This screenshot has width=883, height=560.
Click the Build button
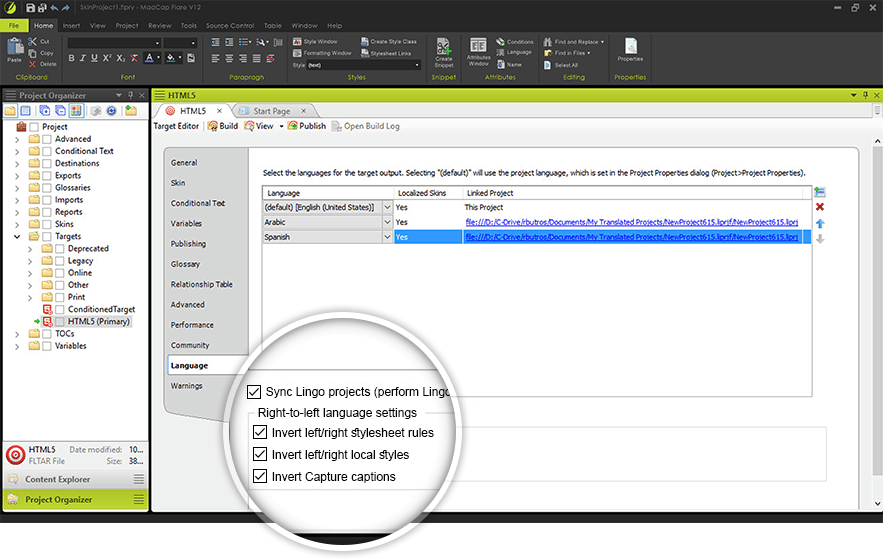pos(223,126)
